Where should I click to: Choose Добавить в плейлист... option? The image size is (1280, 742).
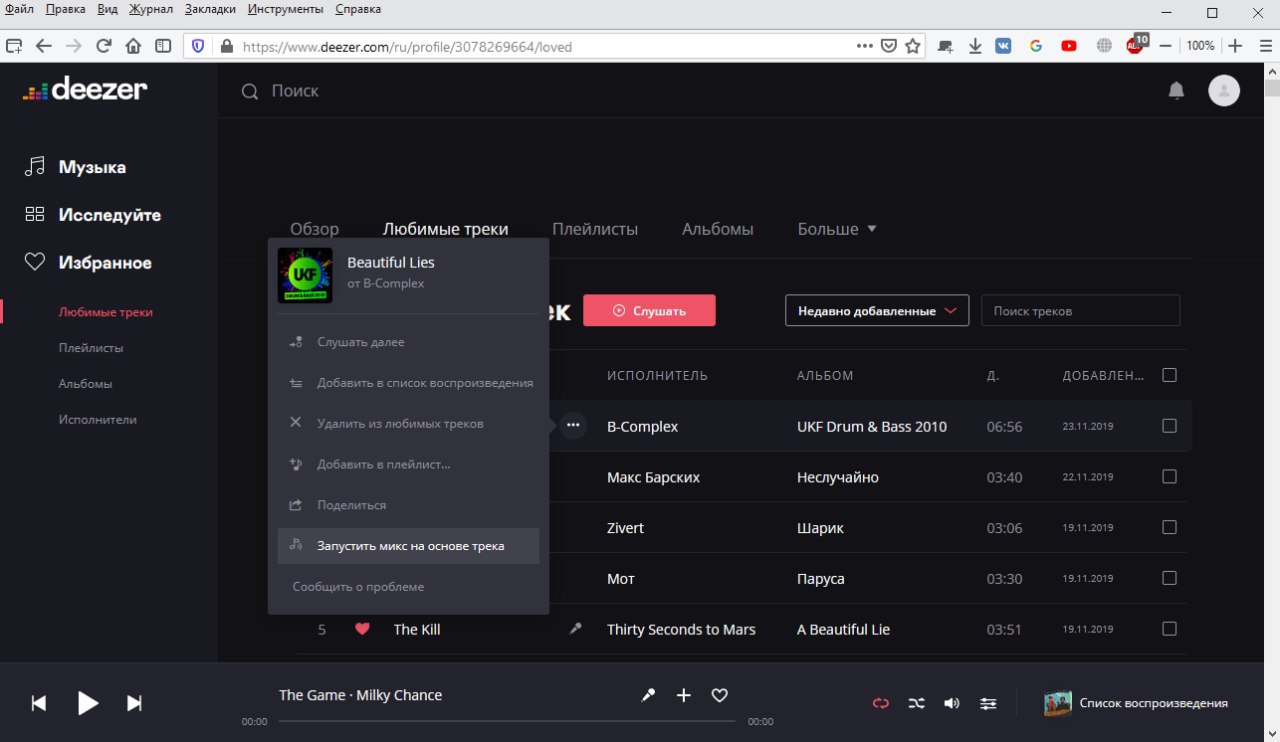408,464
